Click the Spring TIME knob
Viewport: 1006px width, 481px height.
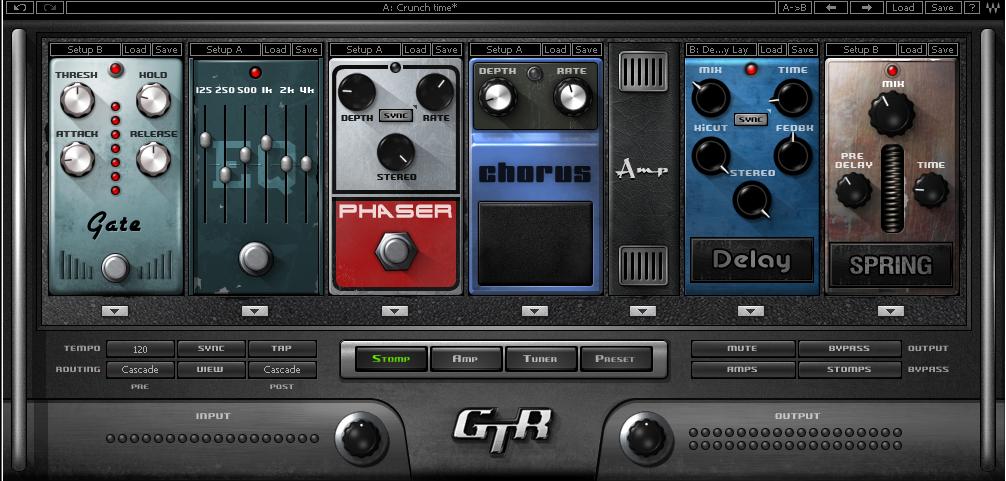pyautogui.click(x=930, y=190)
